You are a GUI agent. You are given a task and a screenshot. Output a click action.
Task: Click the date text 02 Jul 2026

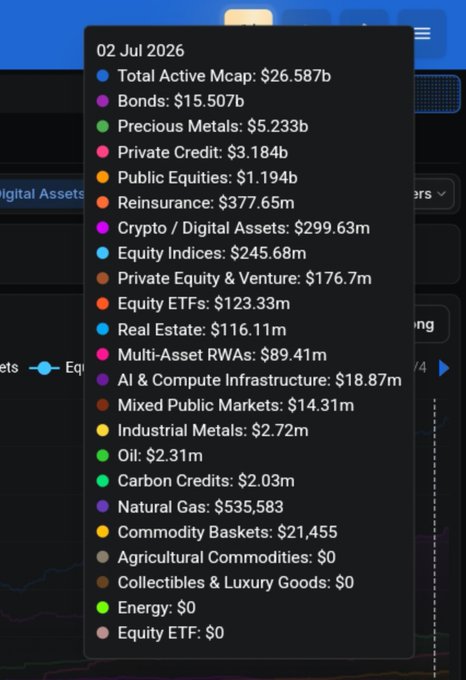click(140, 51)
